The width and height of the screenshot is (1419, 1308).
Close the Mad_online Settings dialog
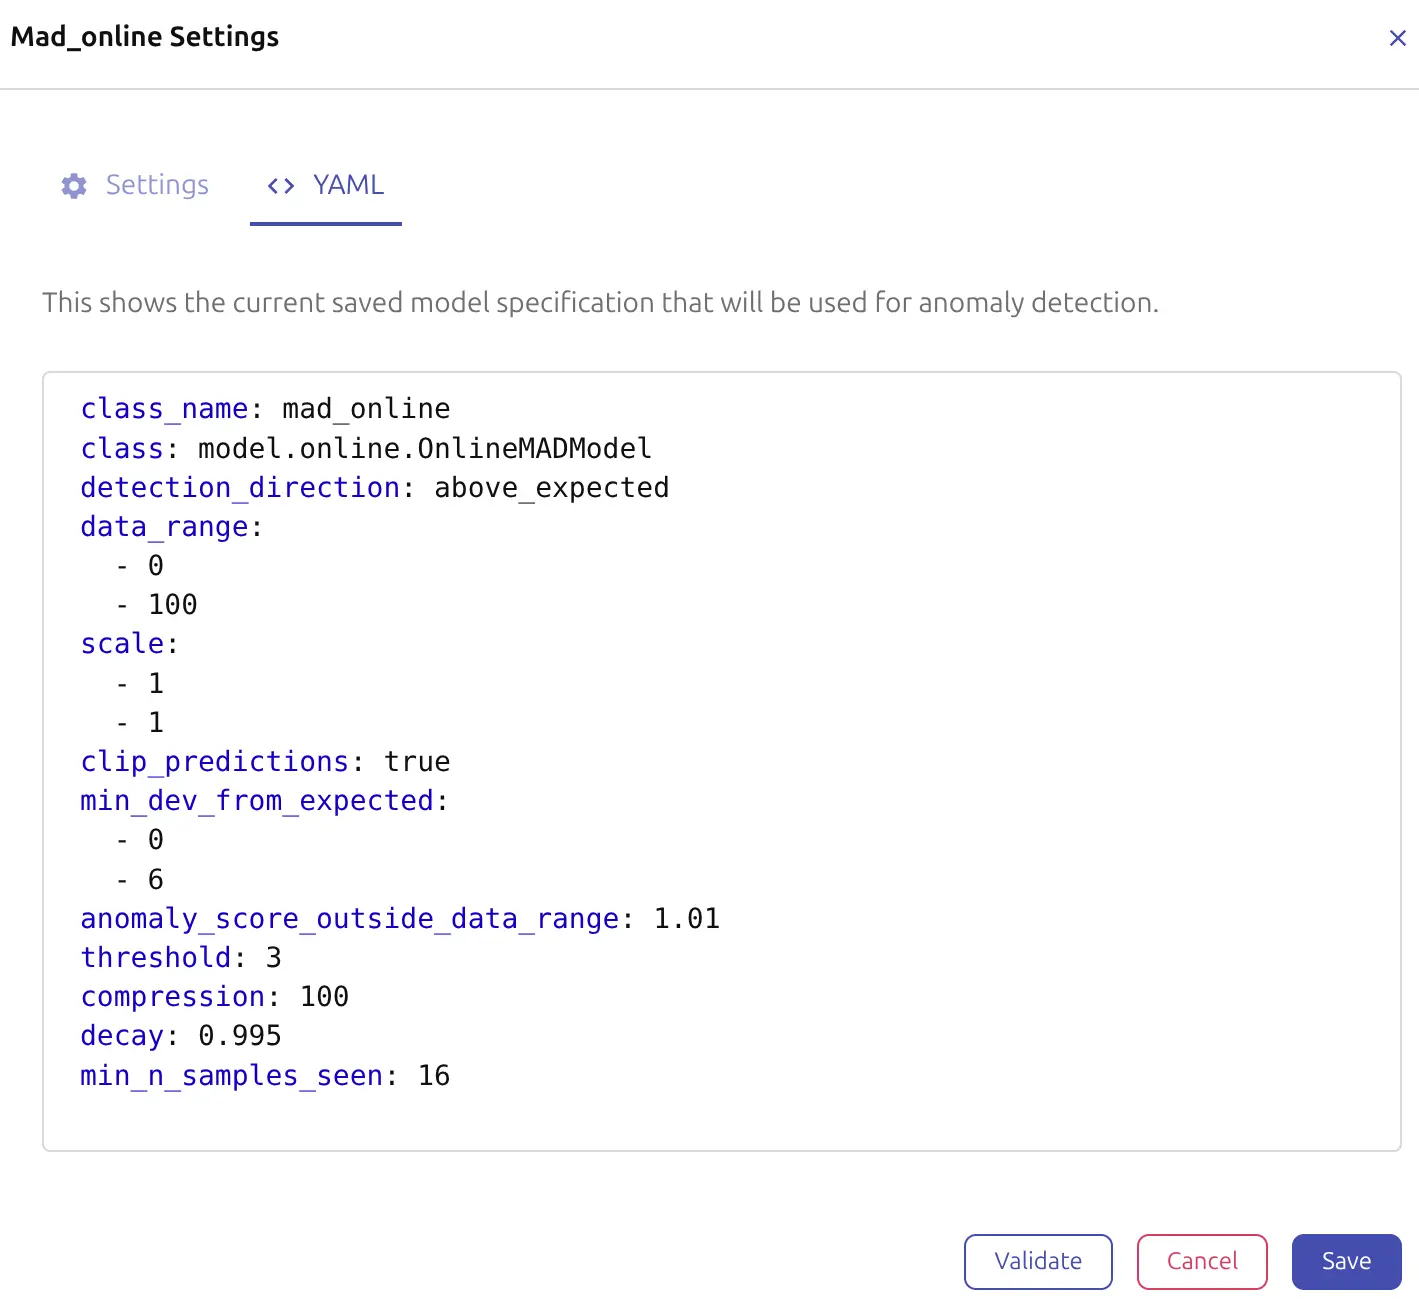1397,38
